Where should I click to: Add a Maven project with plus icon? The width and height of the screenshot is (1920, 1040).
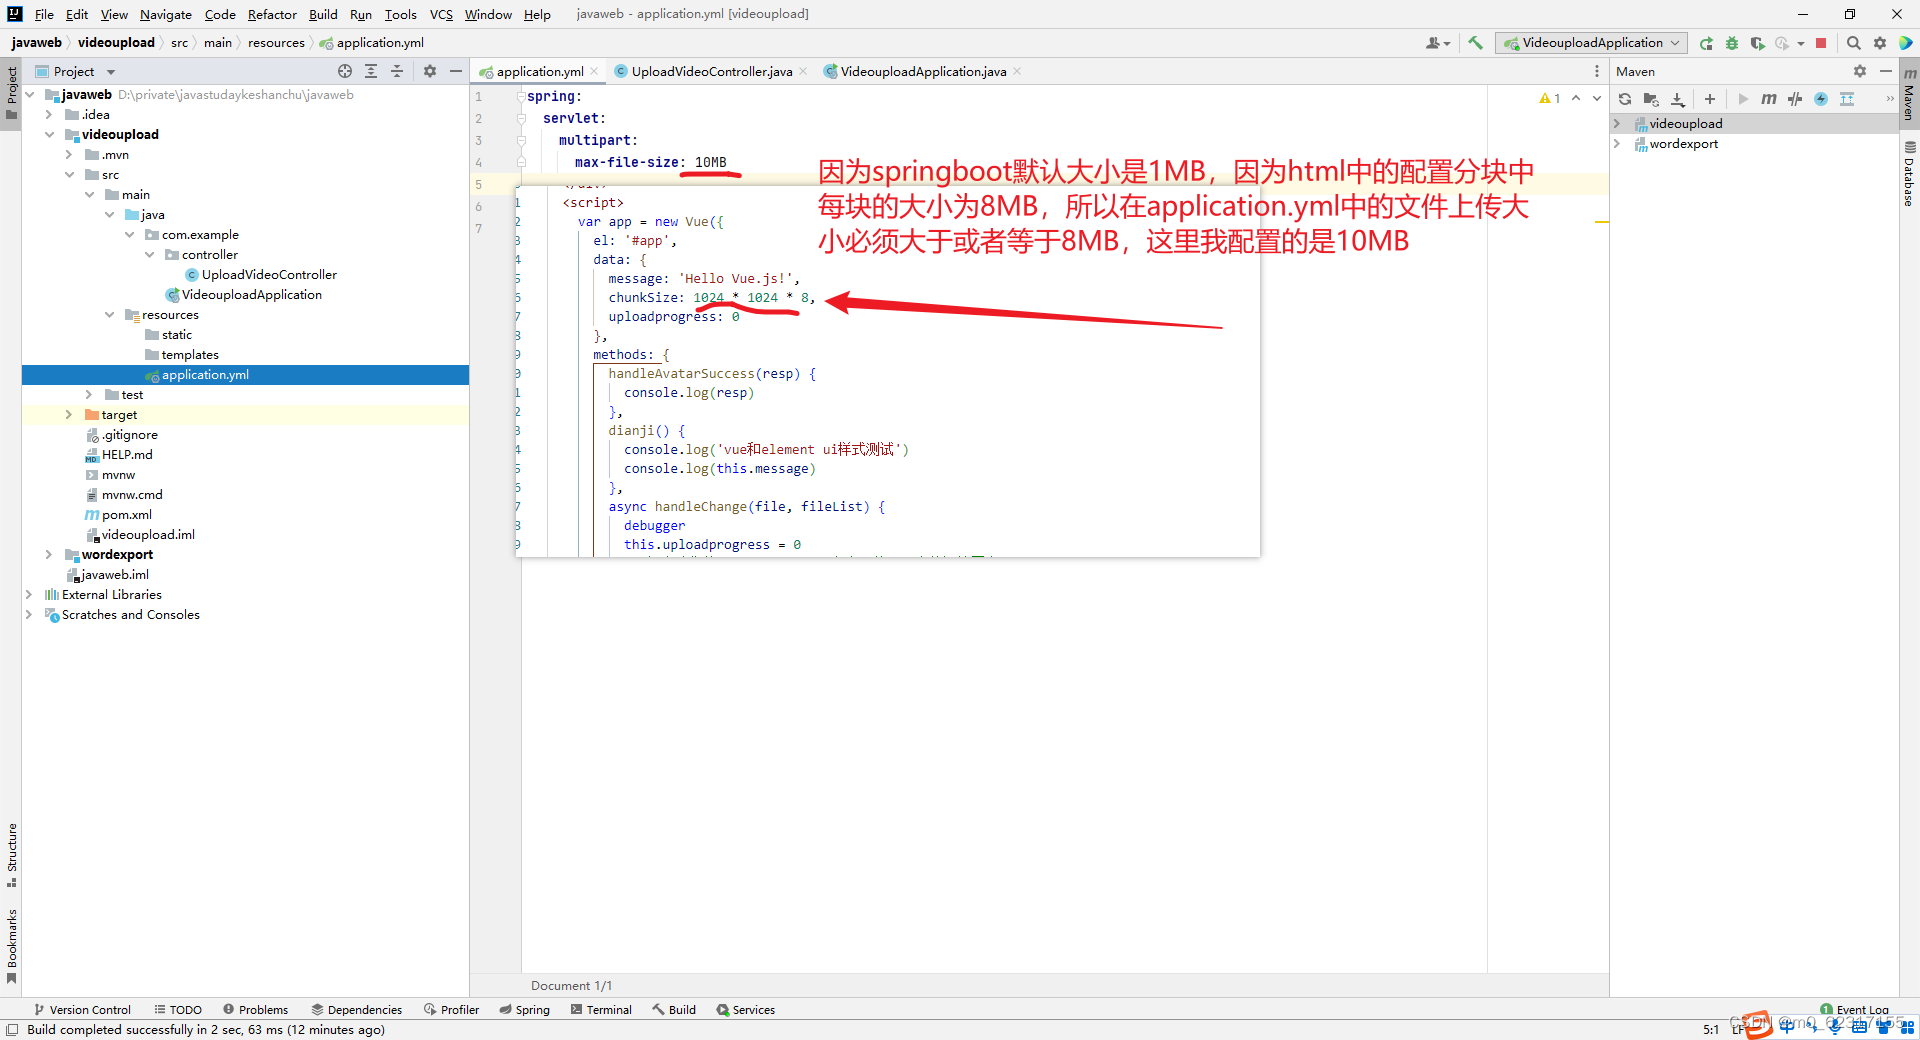[x=1710, y=99]
